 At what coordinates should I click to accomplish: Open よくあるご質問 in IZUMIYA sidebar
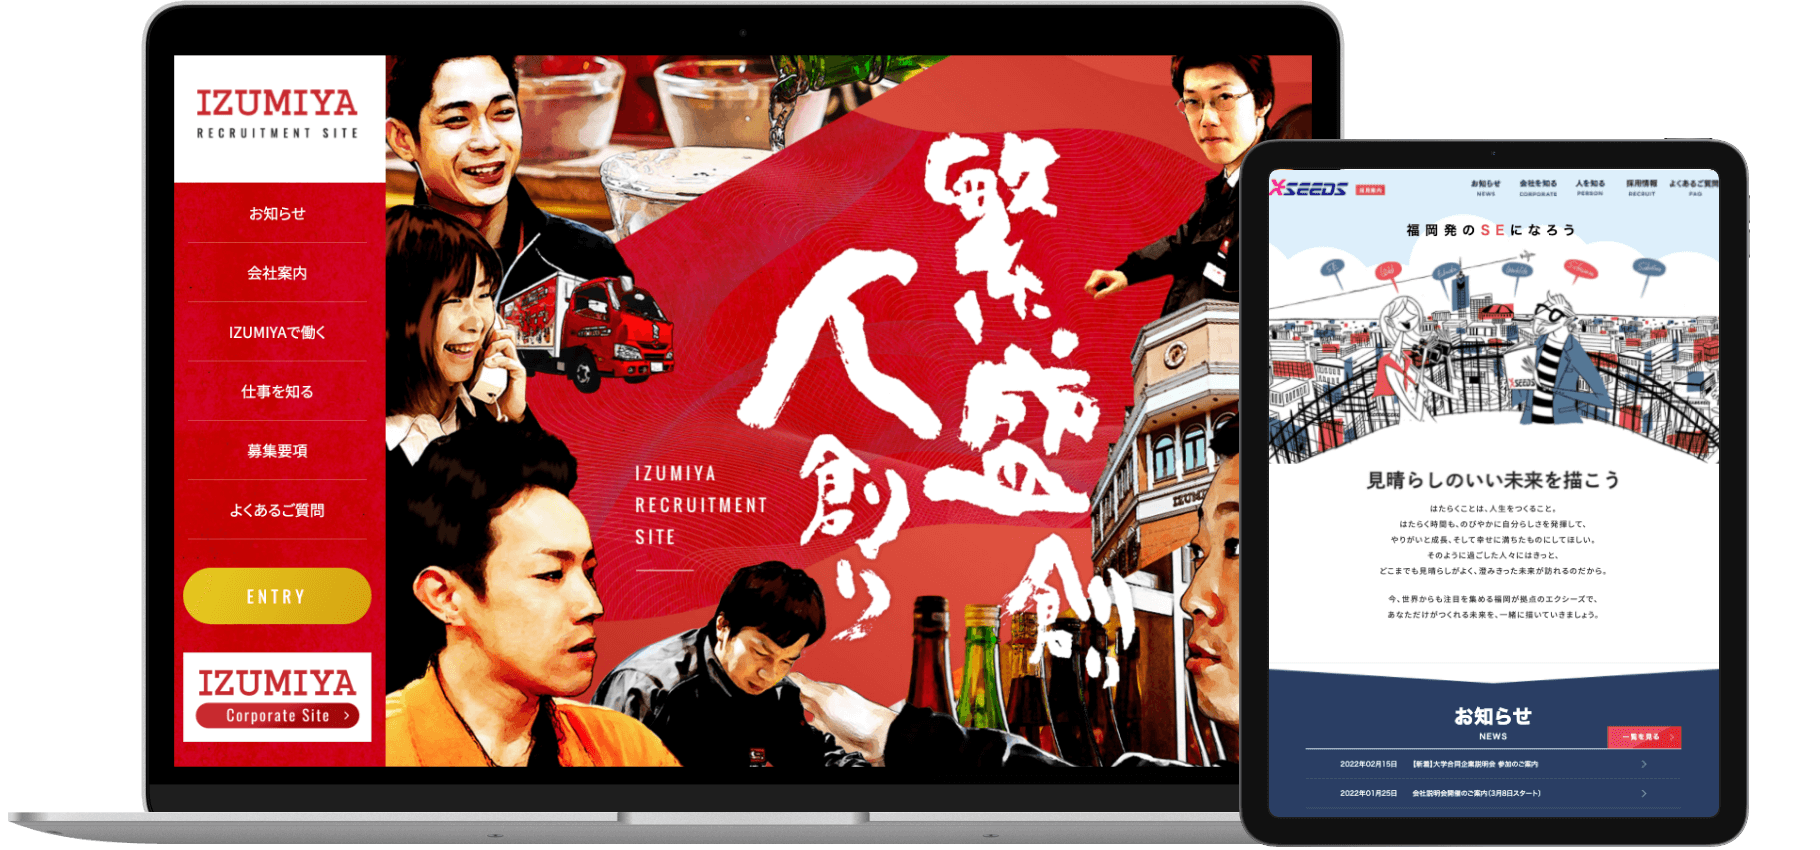277,510
